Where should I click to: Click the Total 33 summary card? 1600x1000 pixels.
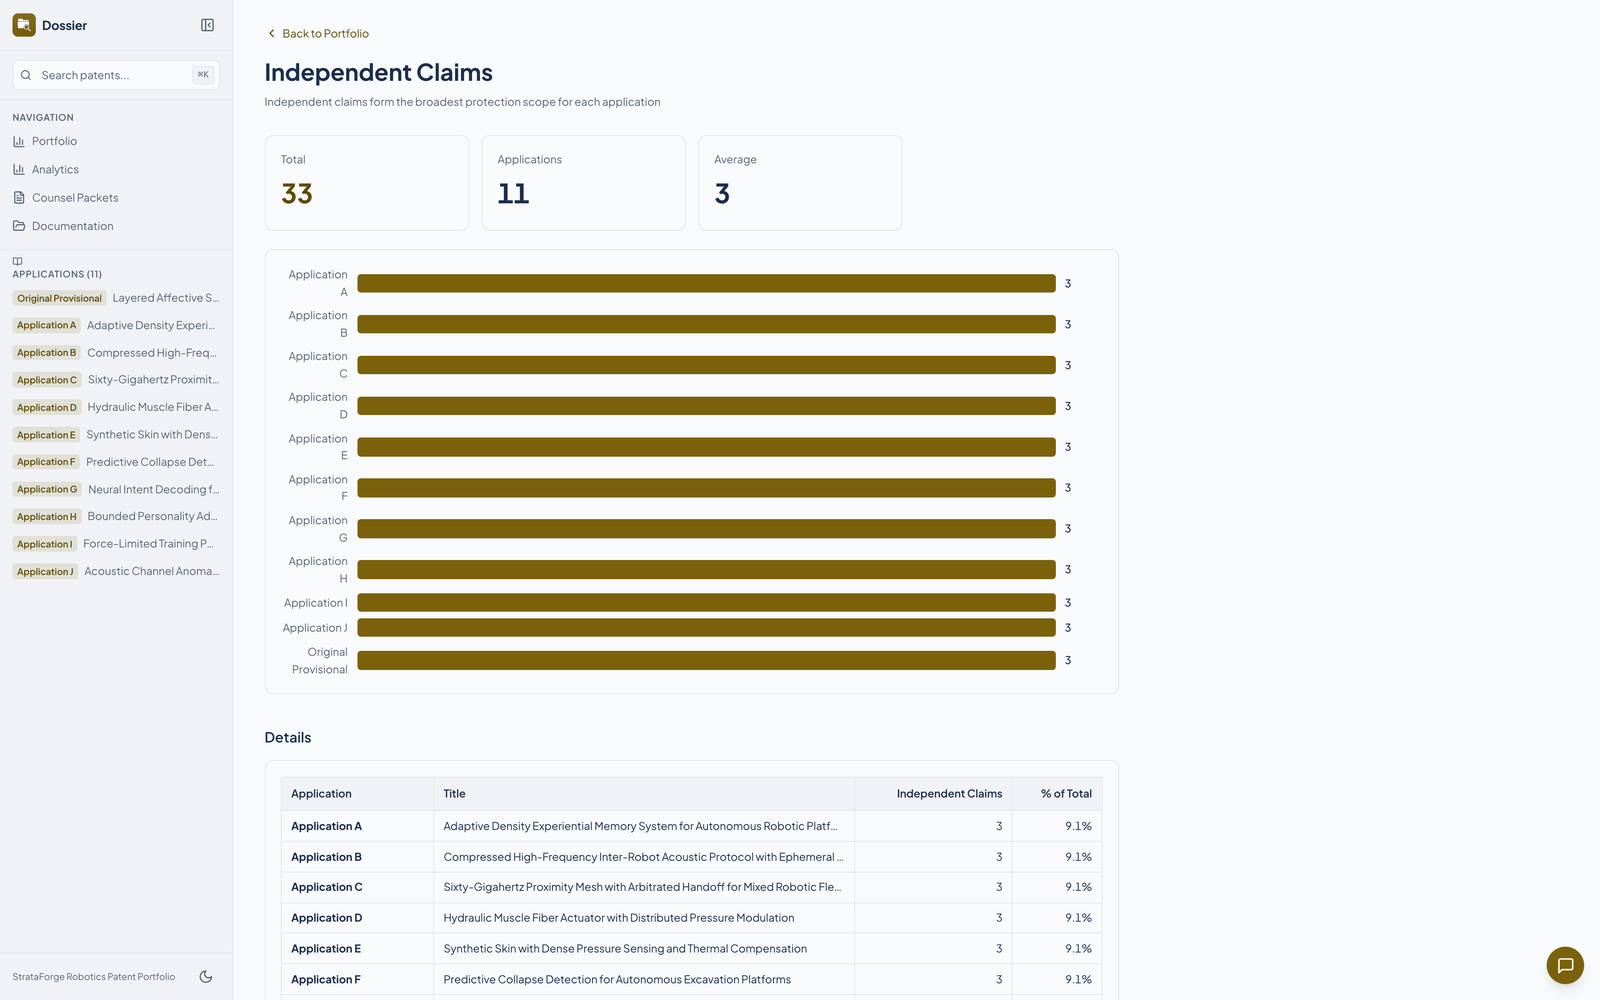point(367,183)
